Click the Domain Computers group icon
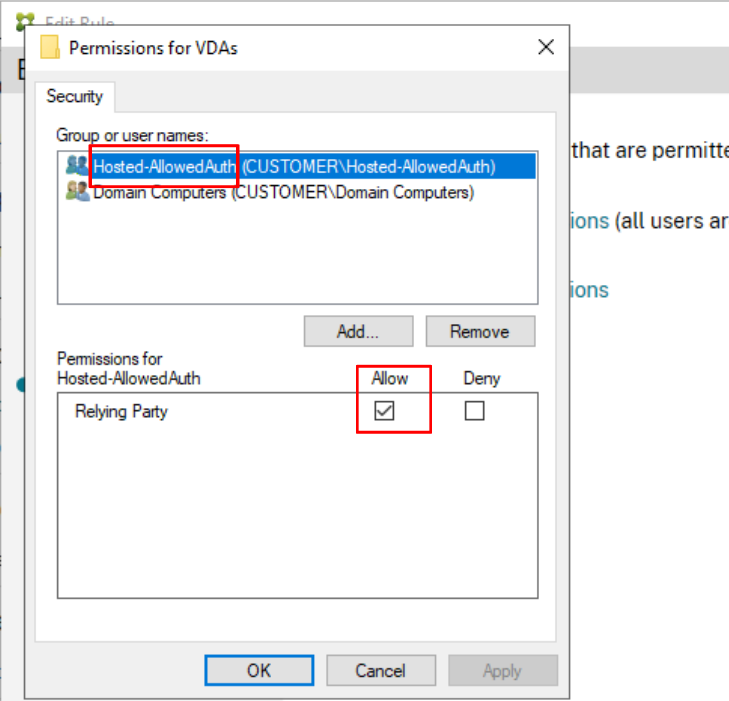Image resolution: width=729 pixels, height=701 pixels. pos(77,192)
